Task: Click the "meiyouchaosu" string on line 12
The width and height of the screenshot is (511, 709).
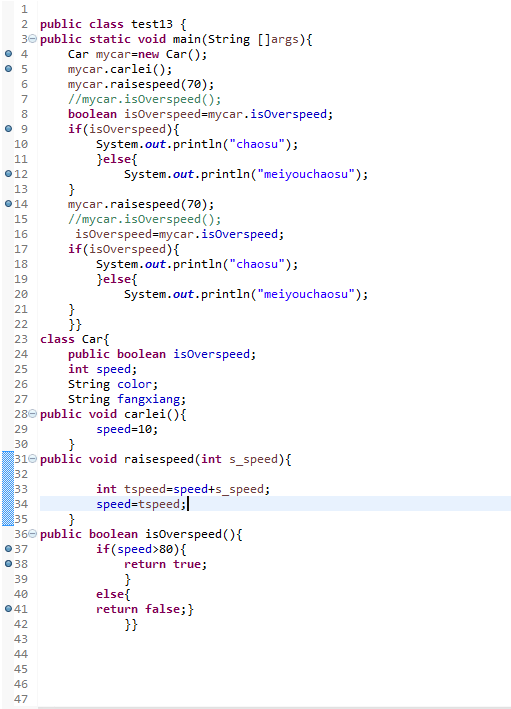Action: [306, 174]
